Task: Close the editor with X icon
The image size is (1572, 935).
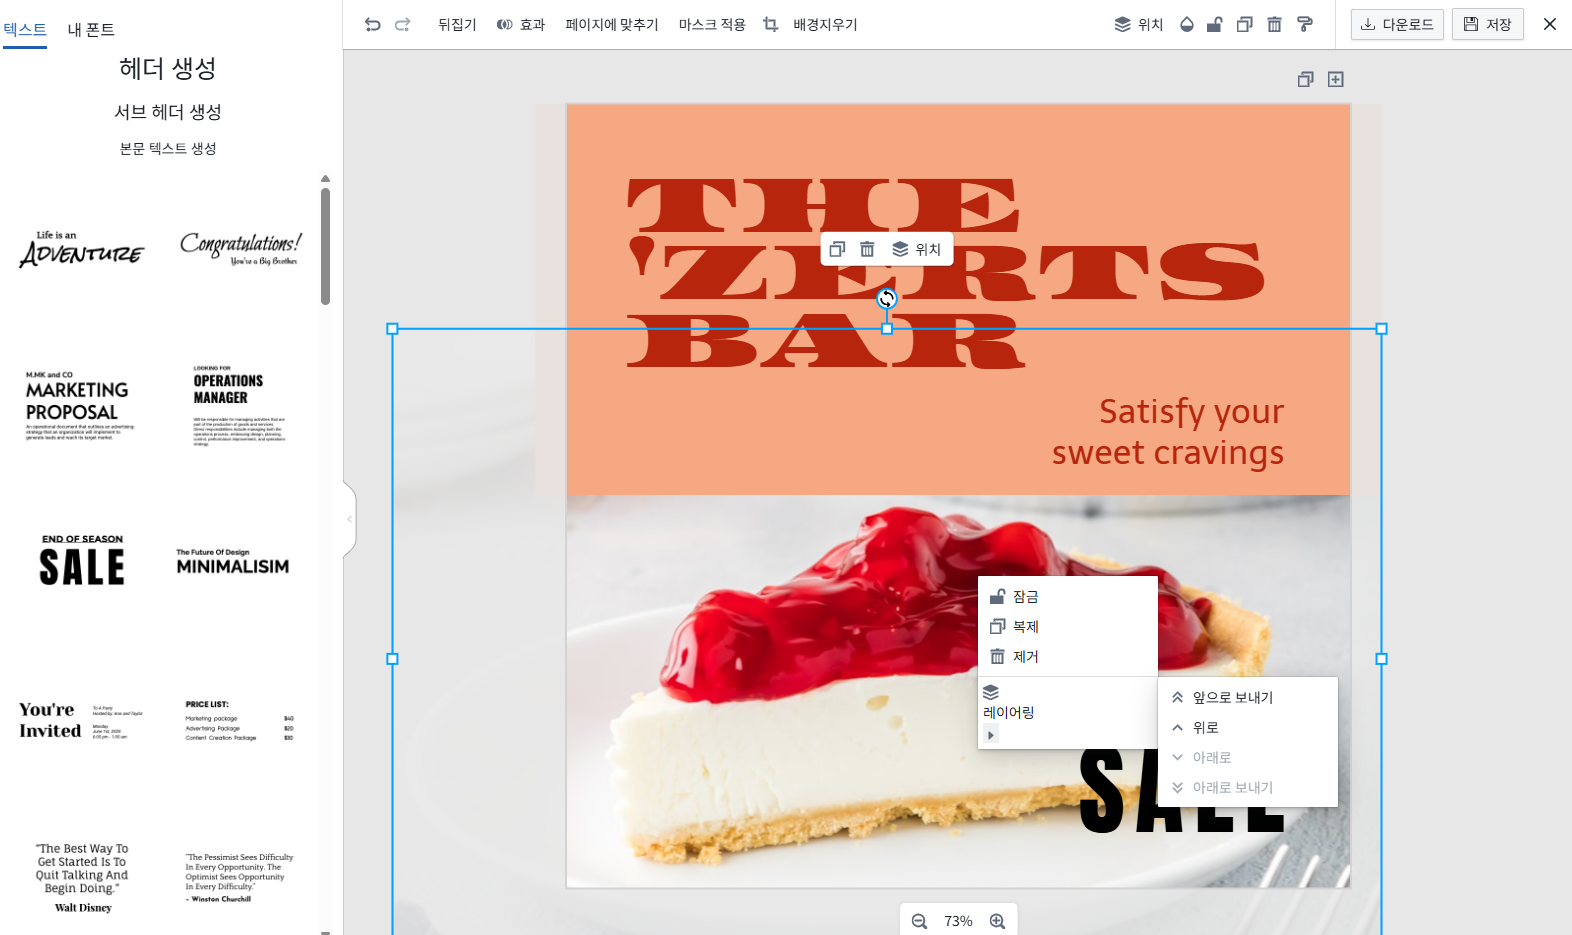Action: tap(1550, 24)
